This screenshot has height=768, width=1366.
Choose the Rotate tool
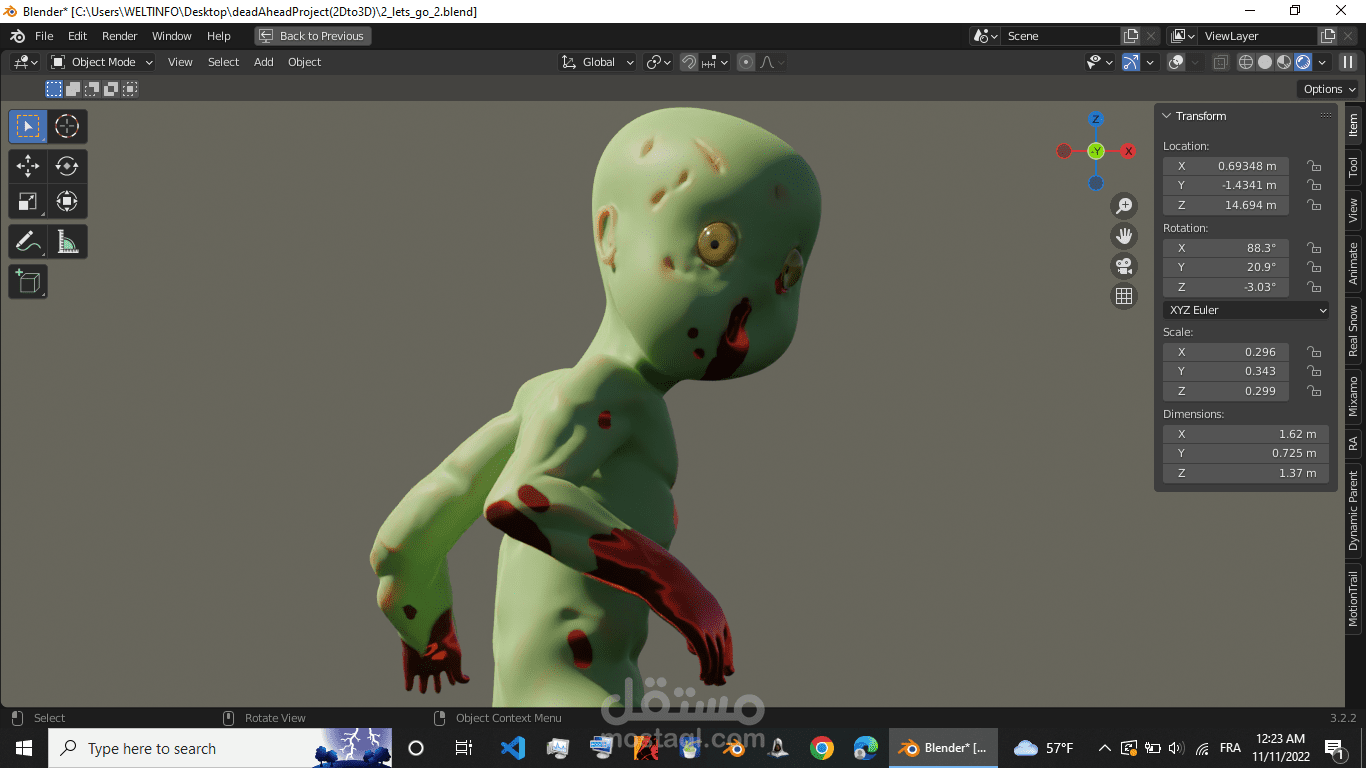click(67, 166)
